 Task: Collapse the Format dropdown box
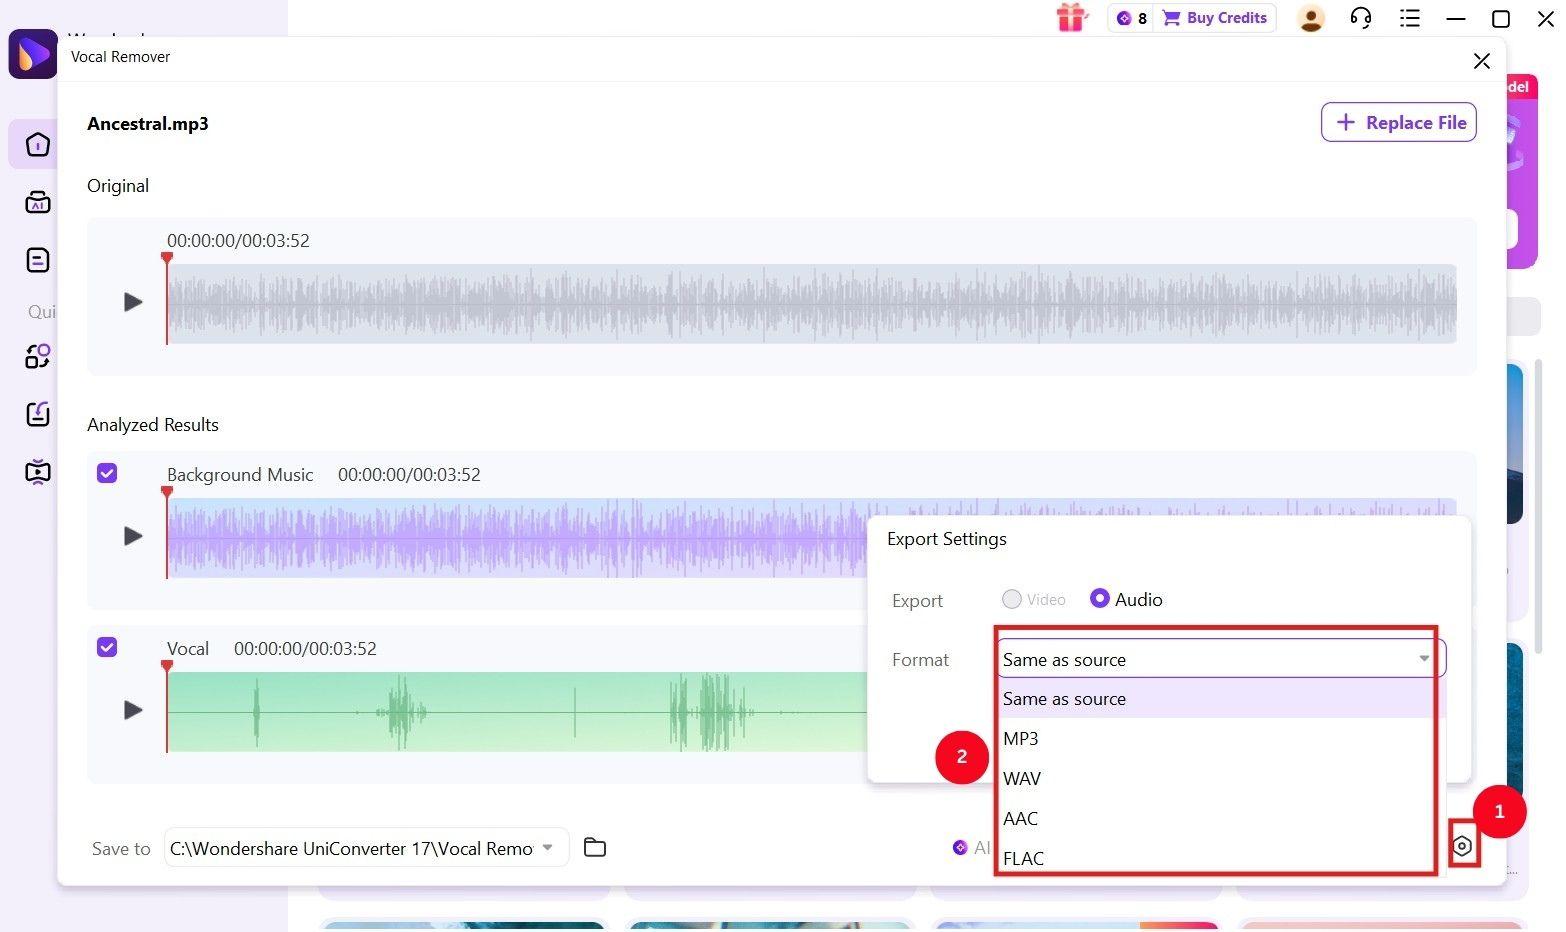1221,659
